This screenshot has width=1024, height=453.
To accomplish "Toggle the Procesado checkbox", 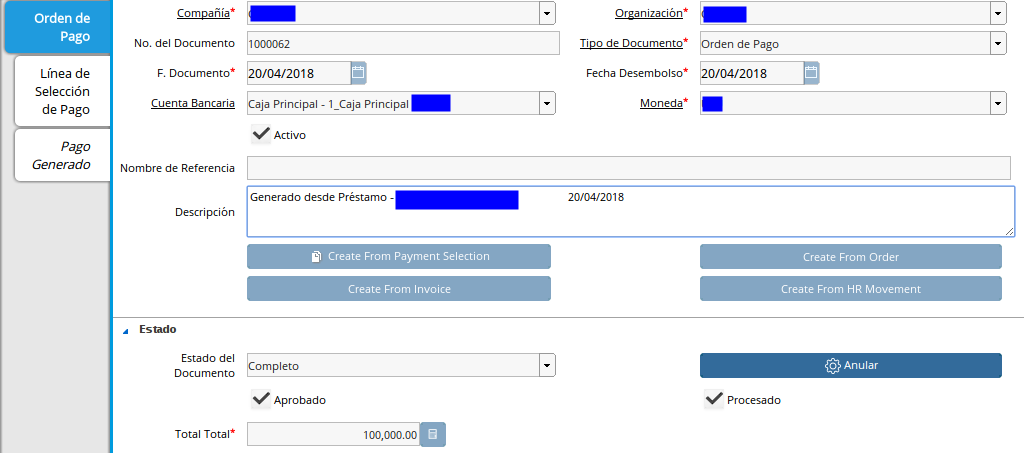I will tap(714, 399).
